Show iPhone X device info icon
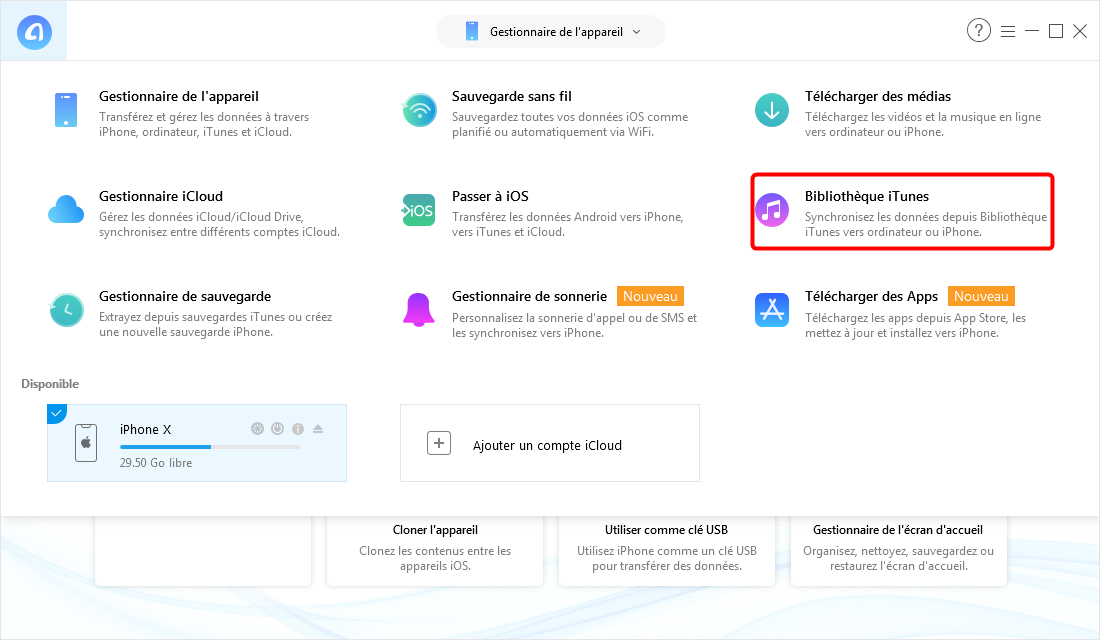The width and height of the screenshot is (1100, 640). click(x=297, y=429)
